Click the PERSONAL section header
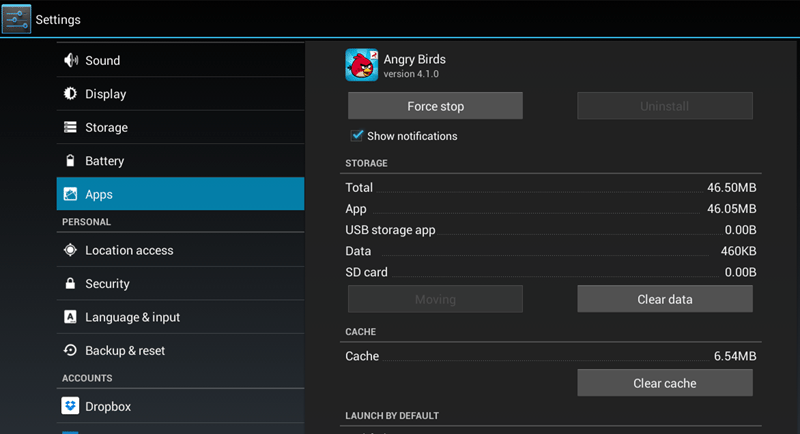The width and height of the screenshot is (800, 434). (x=86, y=222)
